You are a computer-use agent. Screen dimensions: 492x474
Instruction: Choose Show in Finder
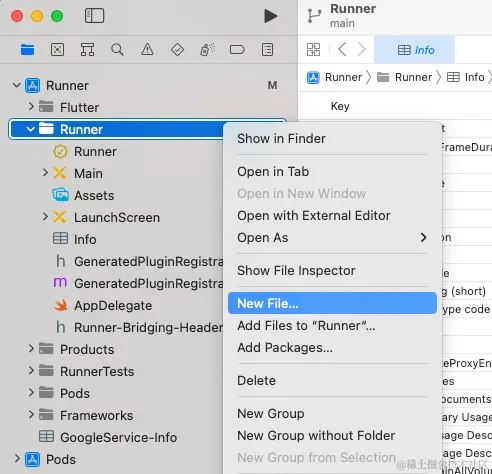pos(332,139)
